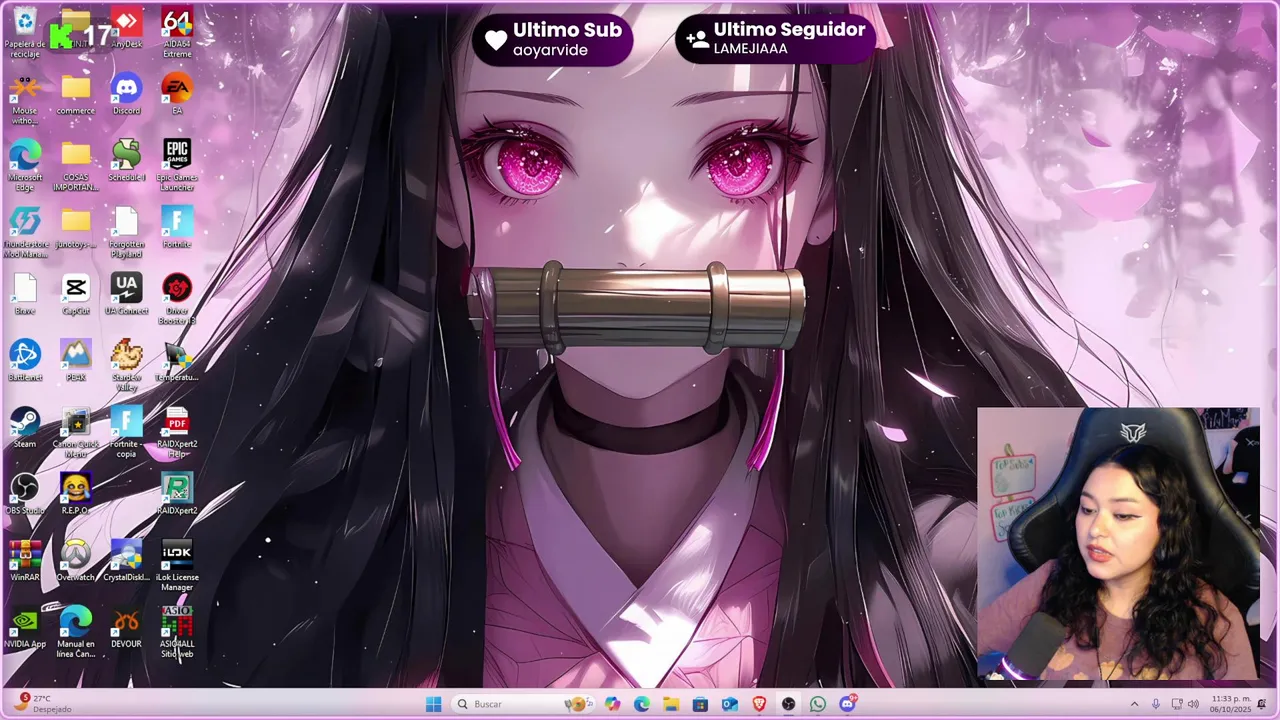1280x720 pixels.
Task: Open Outlook from the taskbar
Action: pos(730,704)
